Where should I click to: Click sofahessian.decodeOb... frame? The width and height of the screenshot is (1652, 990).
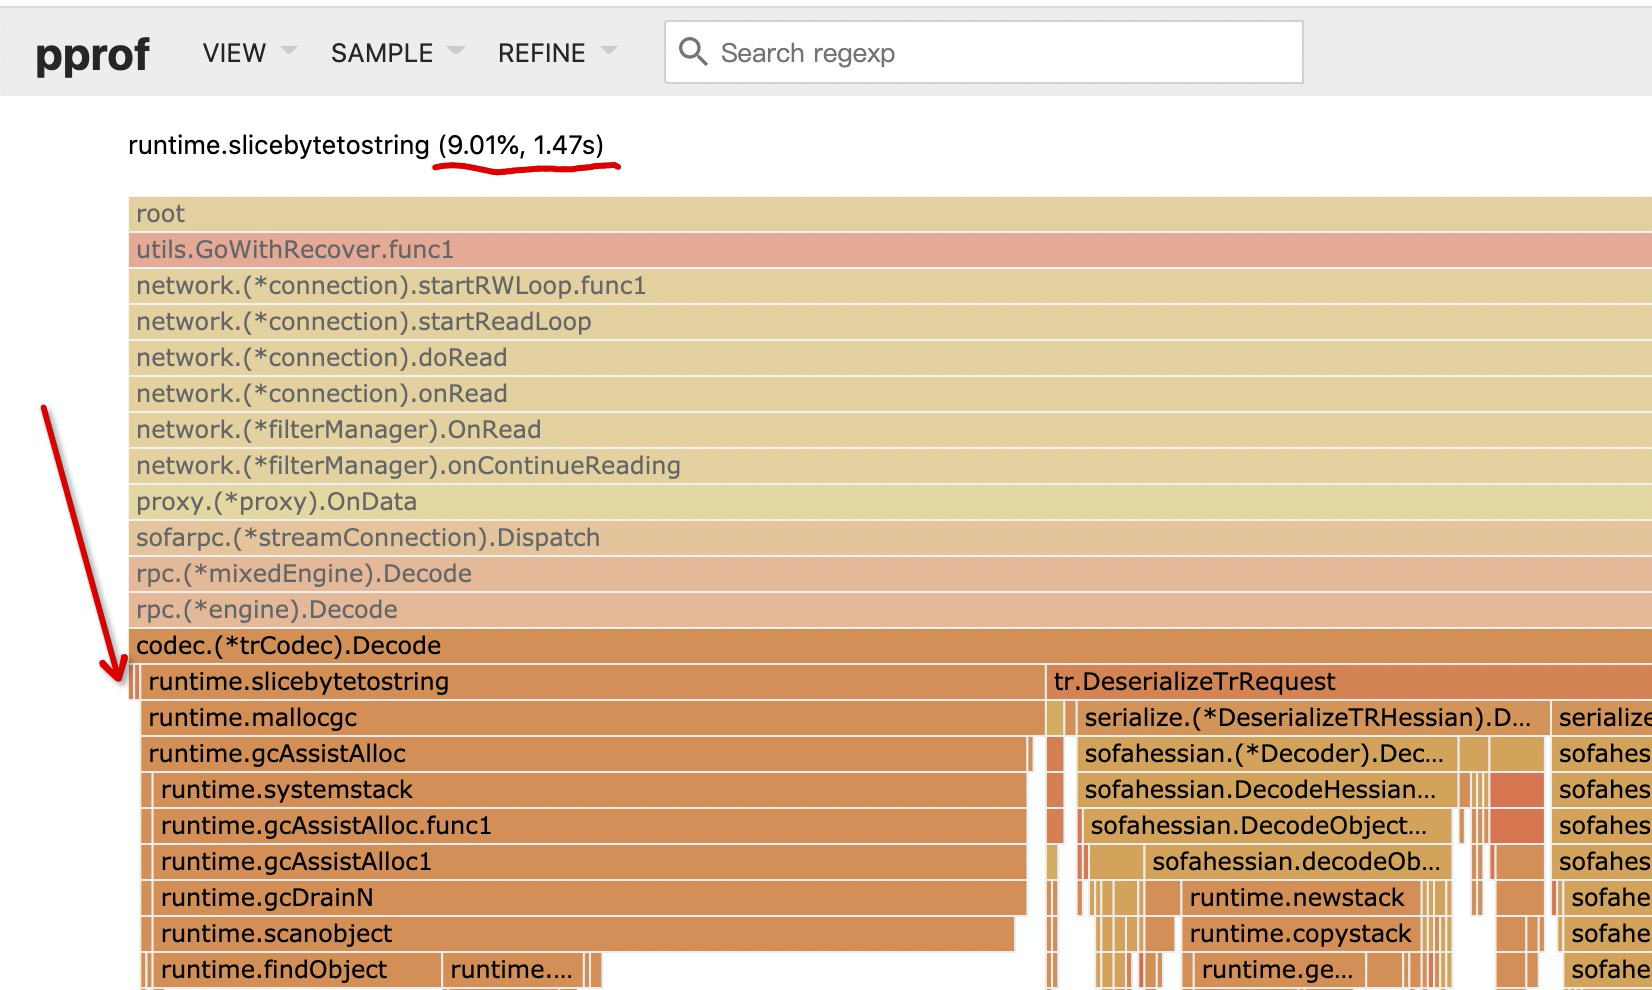pyautogui.click(x=1298, y=862)
